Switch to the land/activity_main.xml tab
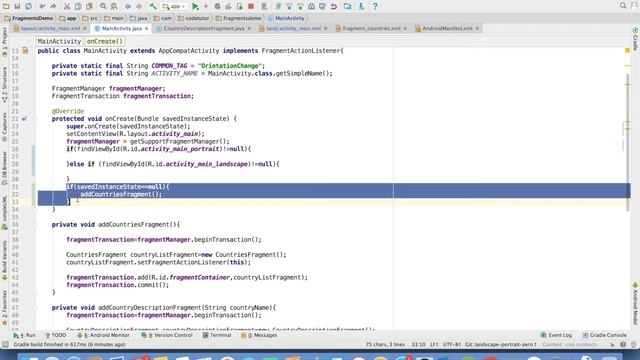Viewport: 640px width, 360px height. pyautogui.click(x=293, y=28)
